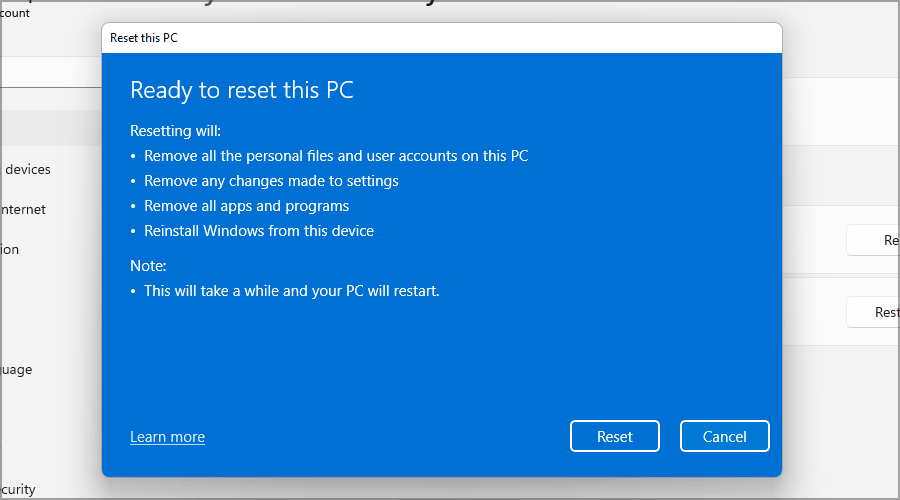Click the partially visible 'Rest' button behind the dialog
Screen dimensions: 900x500
pyautogui.click(x=873, y=312)
